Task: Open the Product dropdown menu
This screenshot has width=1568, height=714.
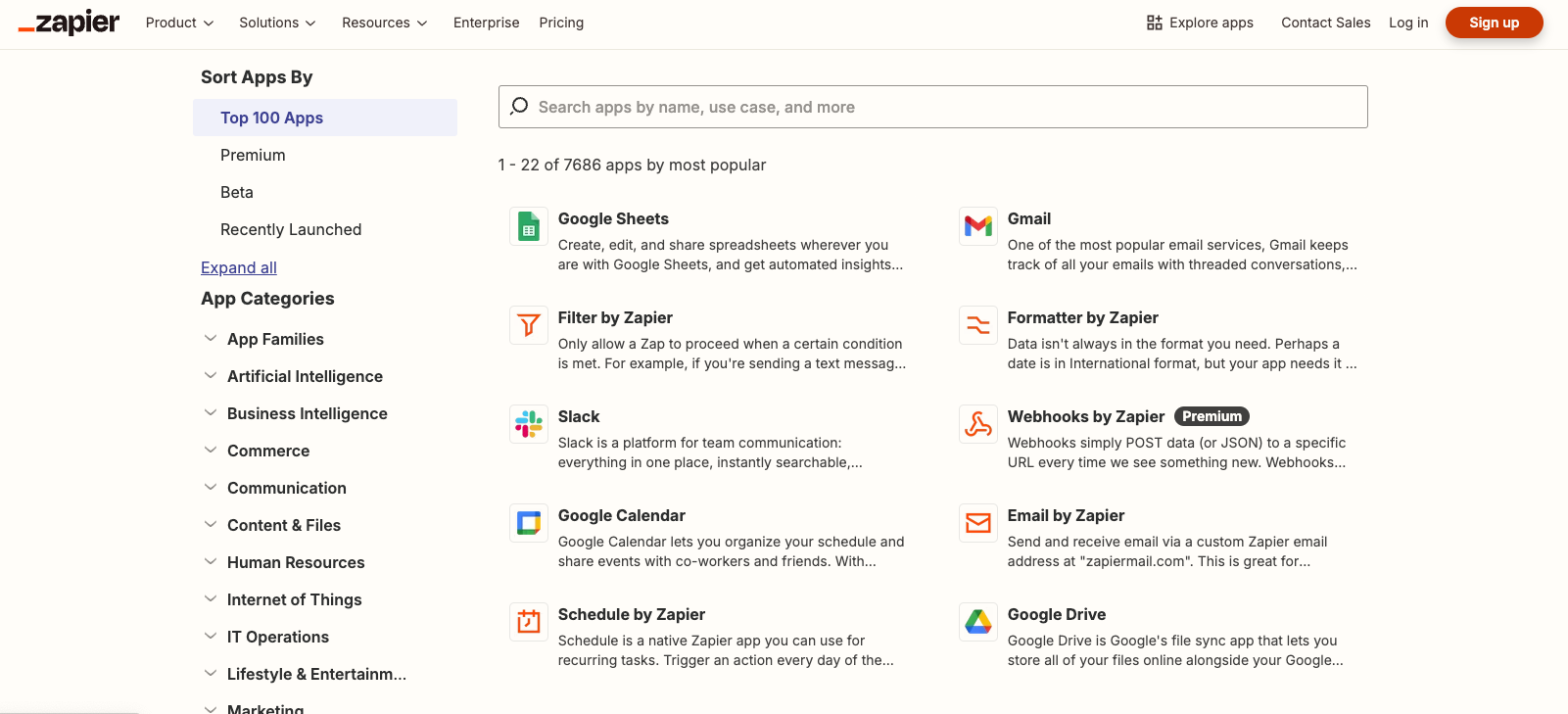Action: pyautogui.click(x=180, y=23)
